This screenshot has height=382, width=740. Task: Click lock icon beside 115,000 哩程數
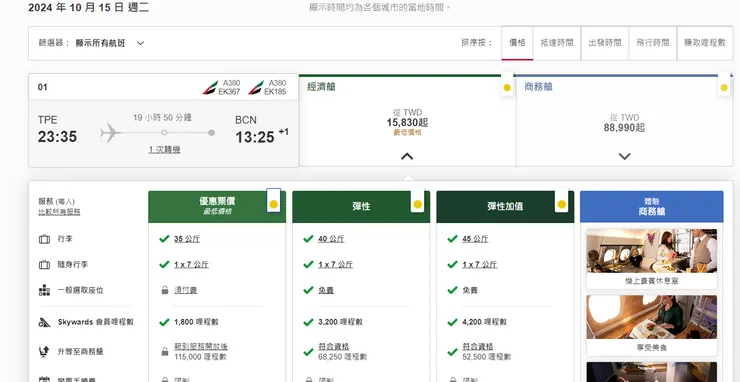[x=165, y=352]
